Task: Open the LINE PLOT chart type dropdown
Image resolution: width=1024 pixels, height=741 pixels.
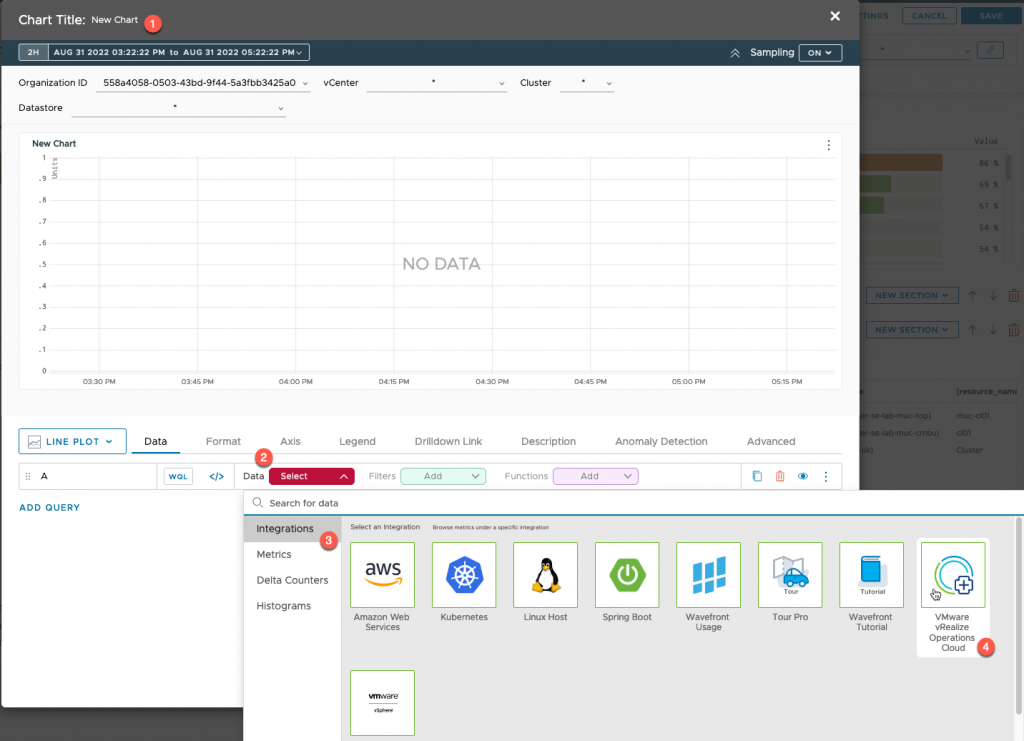Action: (x=72, y=441)
